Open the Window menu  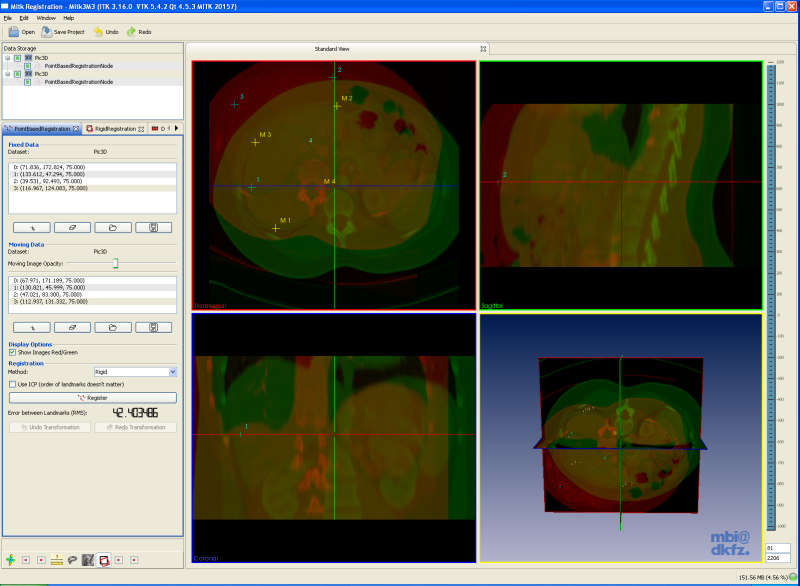coord(46,18)
